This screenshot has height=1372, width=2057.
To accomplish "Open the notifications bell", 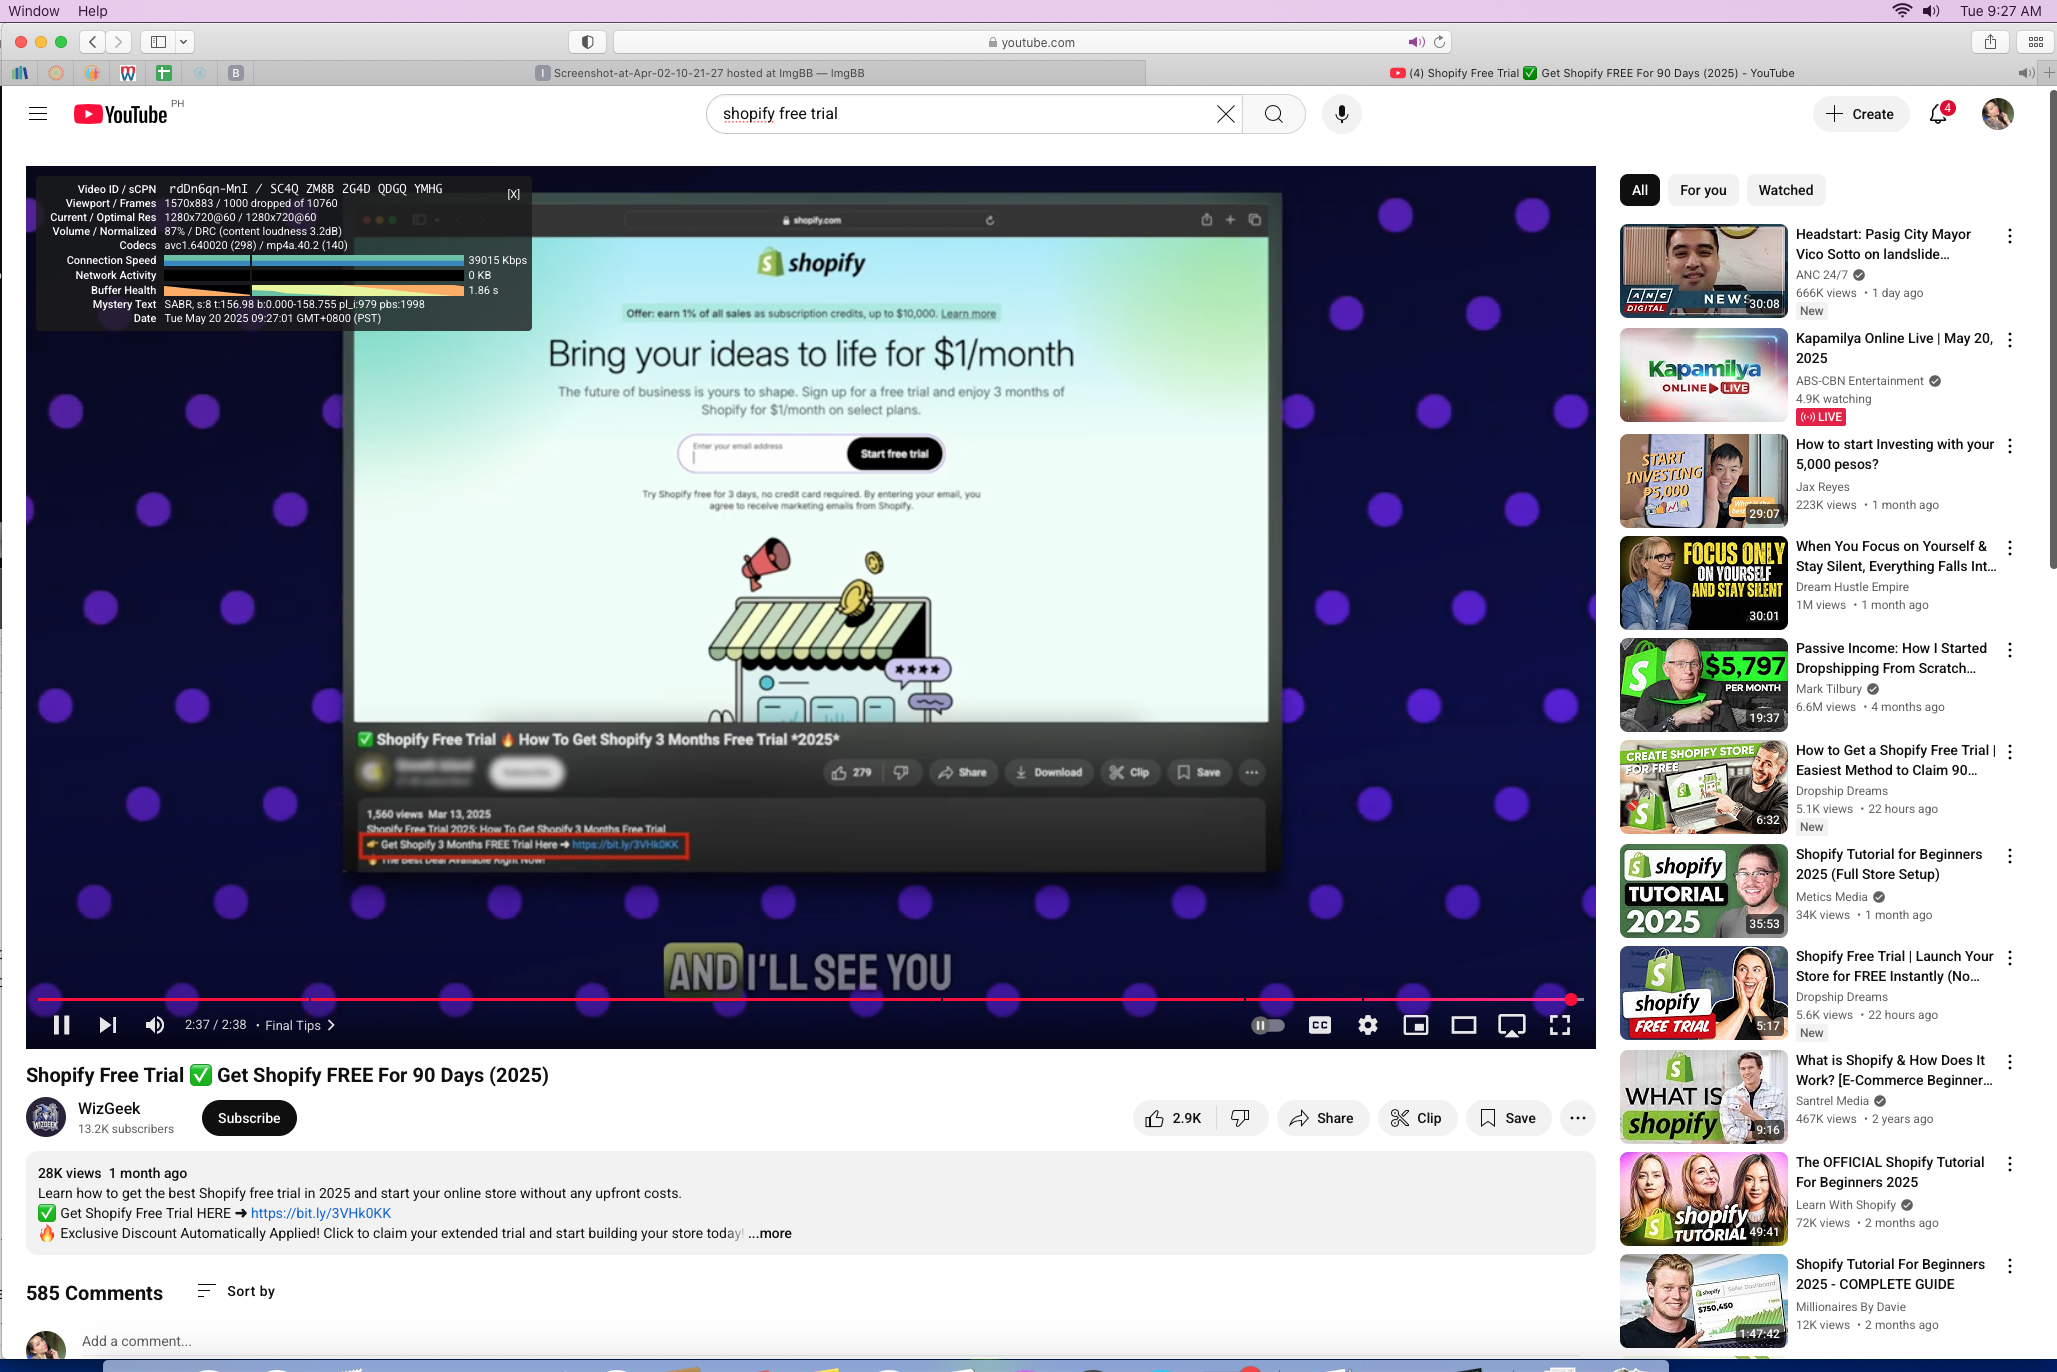I will pyautogui.click(x=1938, y=114).
